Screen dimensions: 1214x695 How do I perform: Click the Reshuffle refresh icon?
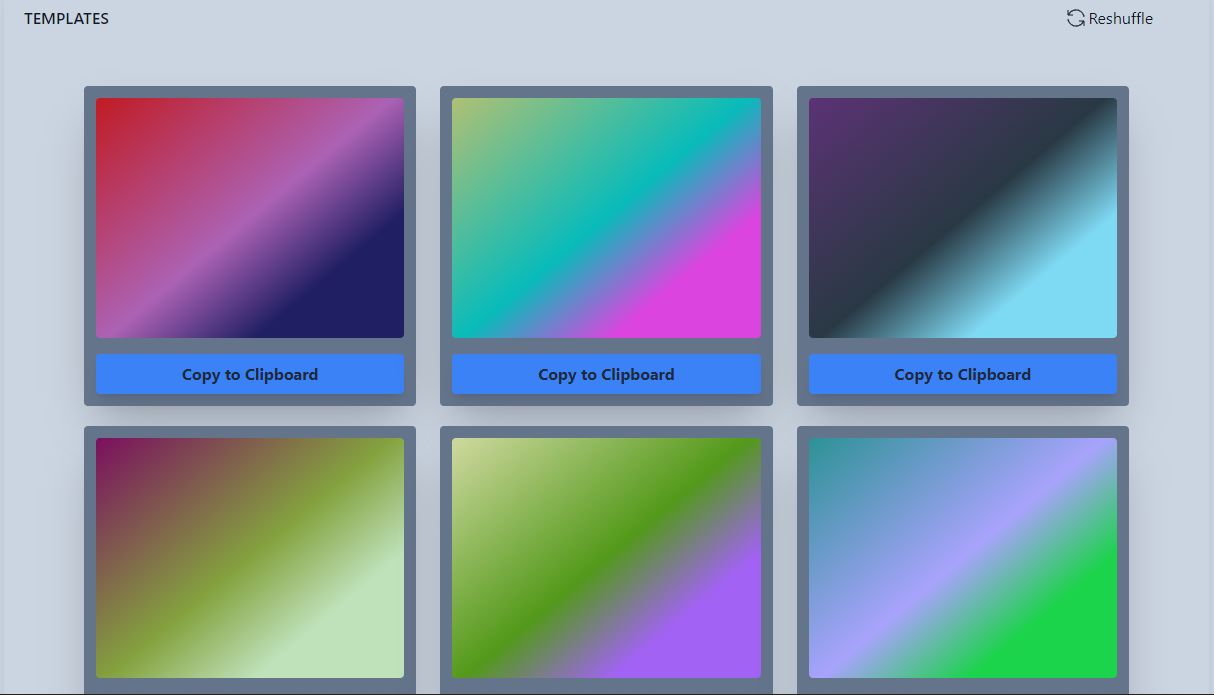tap(1076, 18)
